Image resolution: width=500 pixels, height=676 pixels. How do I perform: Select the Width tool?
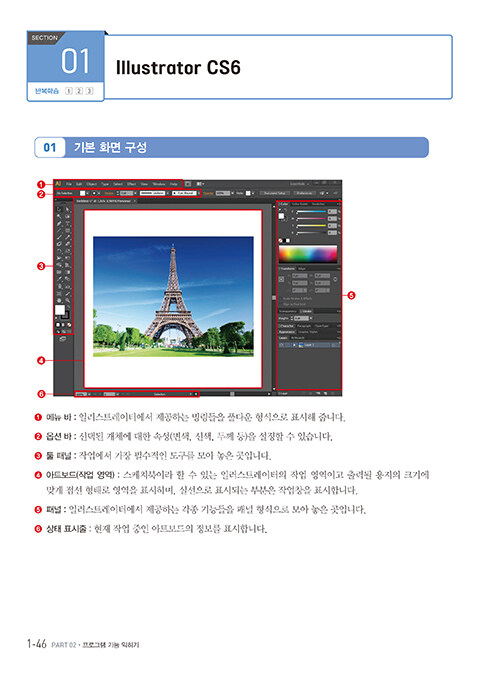coord(59,258)
